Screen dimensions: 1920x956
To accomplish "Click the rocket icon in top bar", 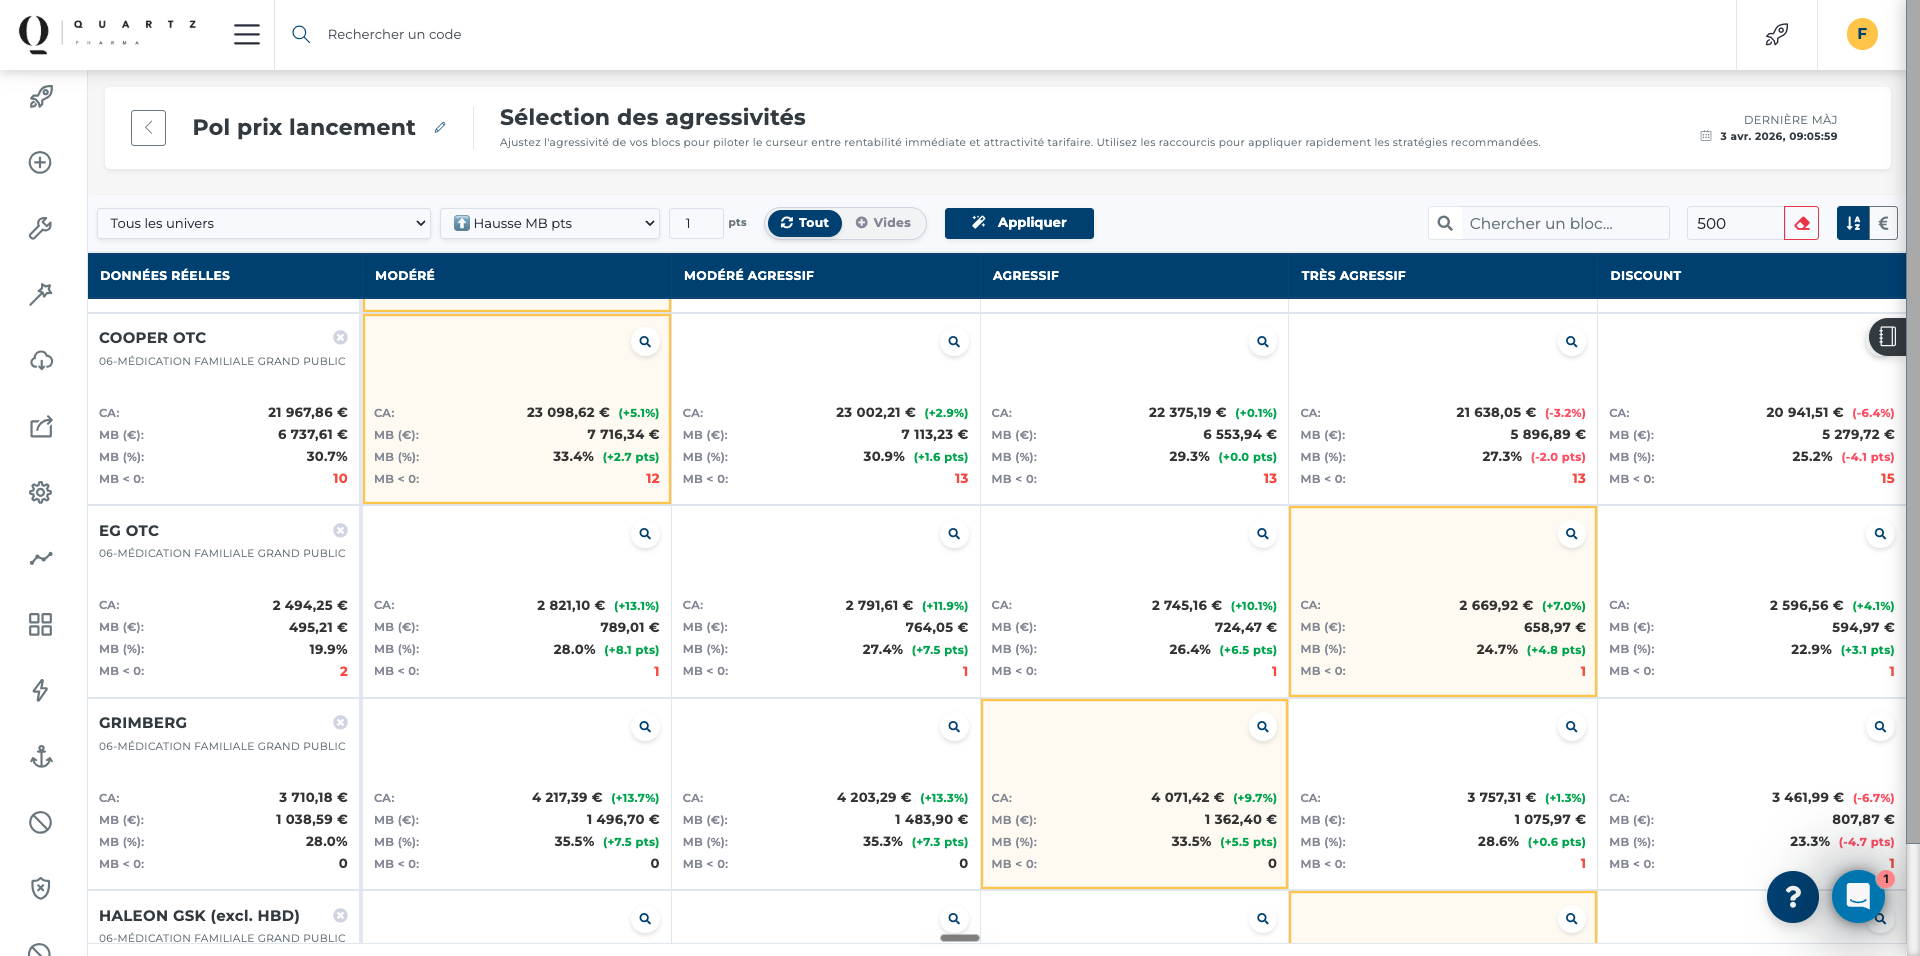I will [x=1777, y=35].
